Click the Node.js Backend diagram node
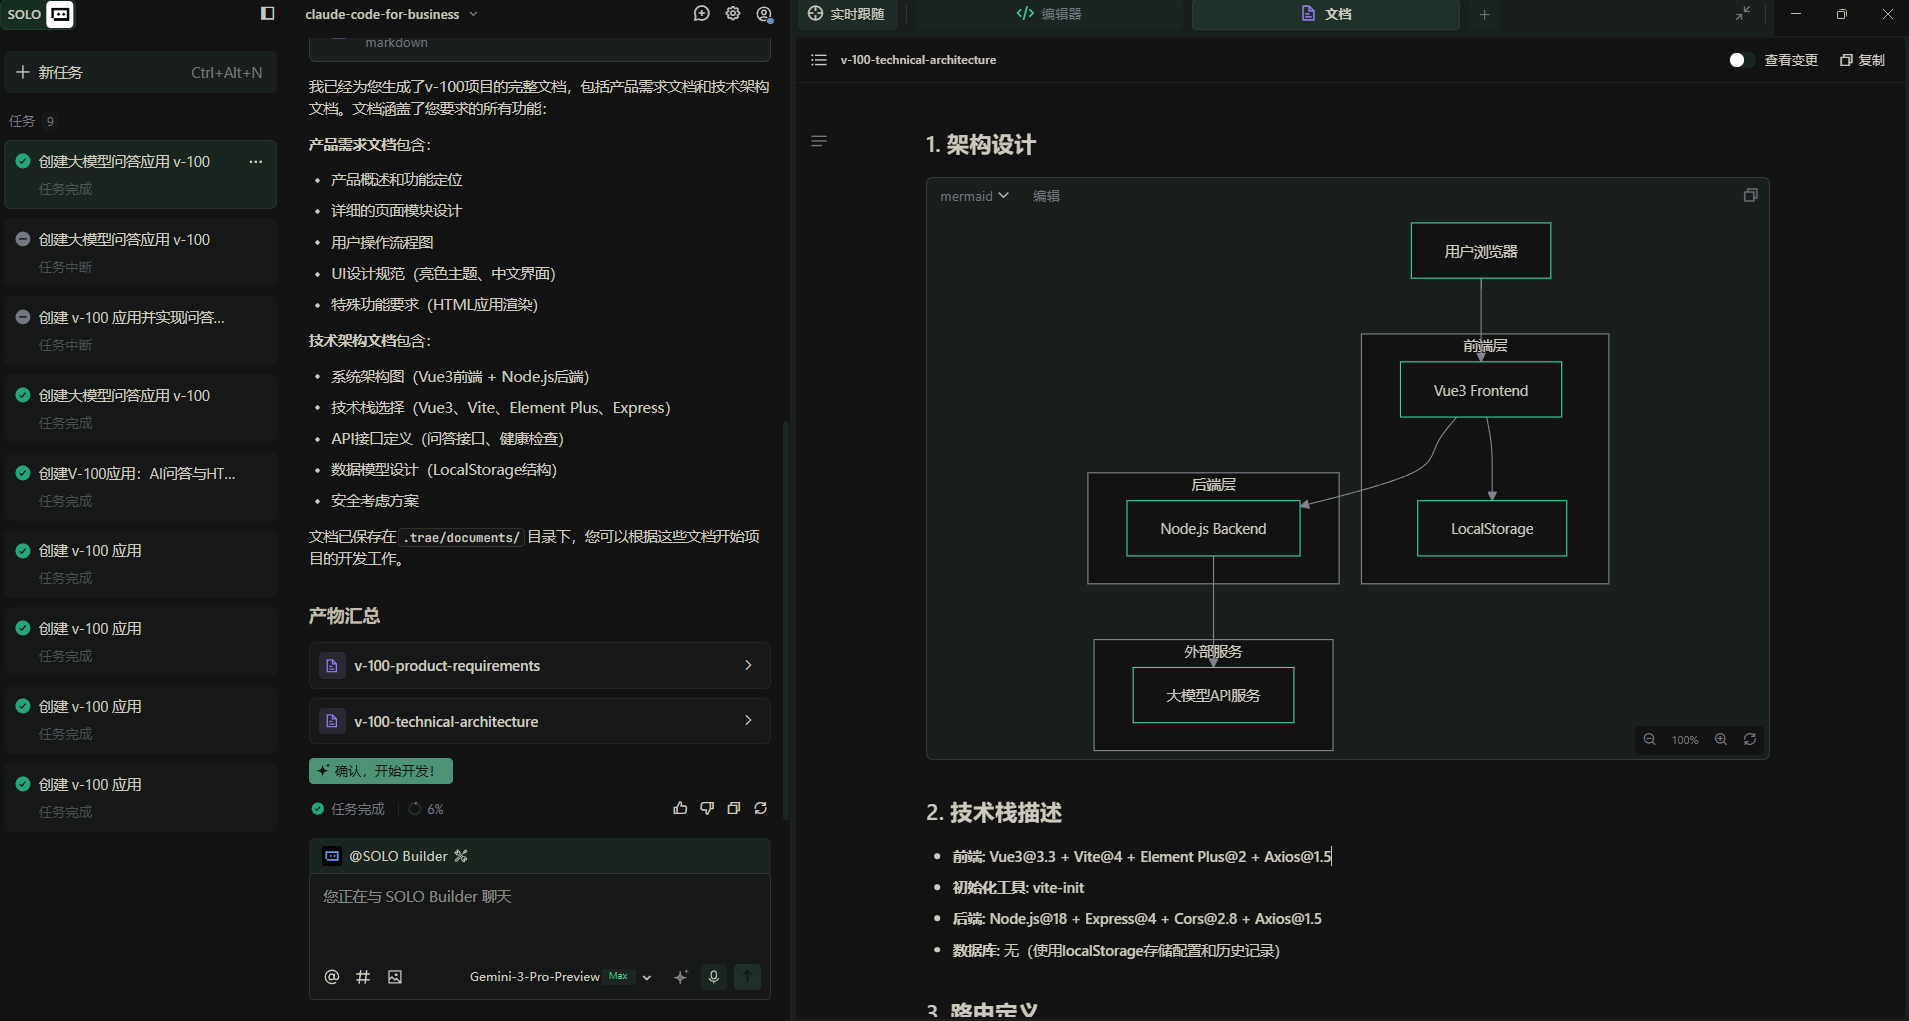Image resolution: width=1909 pixels, height=1021 pixels. pos(1213,528)
